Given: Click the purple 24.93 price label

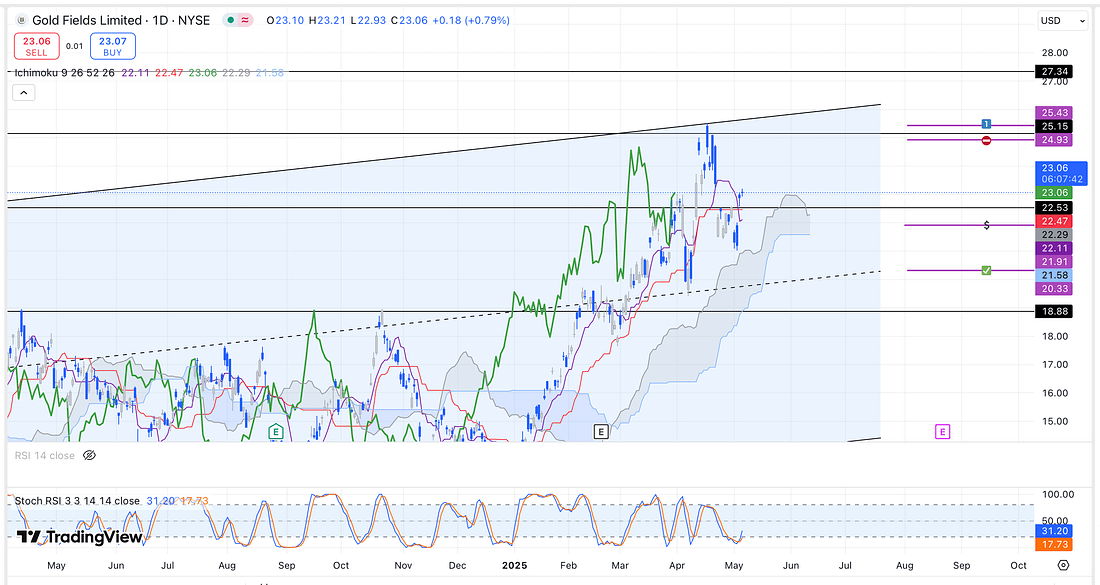Looking at the screenshot, I should pyautogui.click(x=1054, y=140).
